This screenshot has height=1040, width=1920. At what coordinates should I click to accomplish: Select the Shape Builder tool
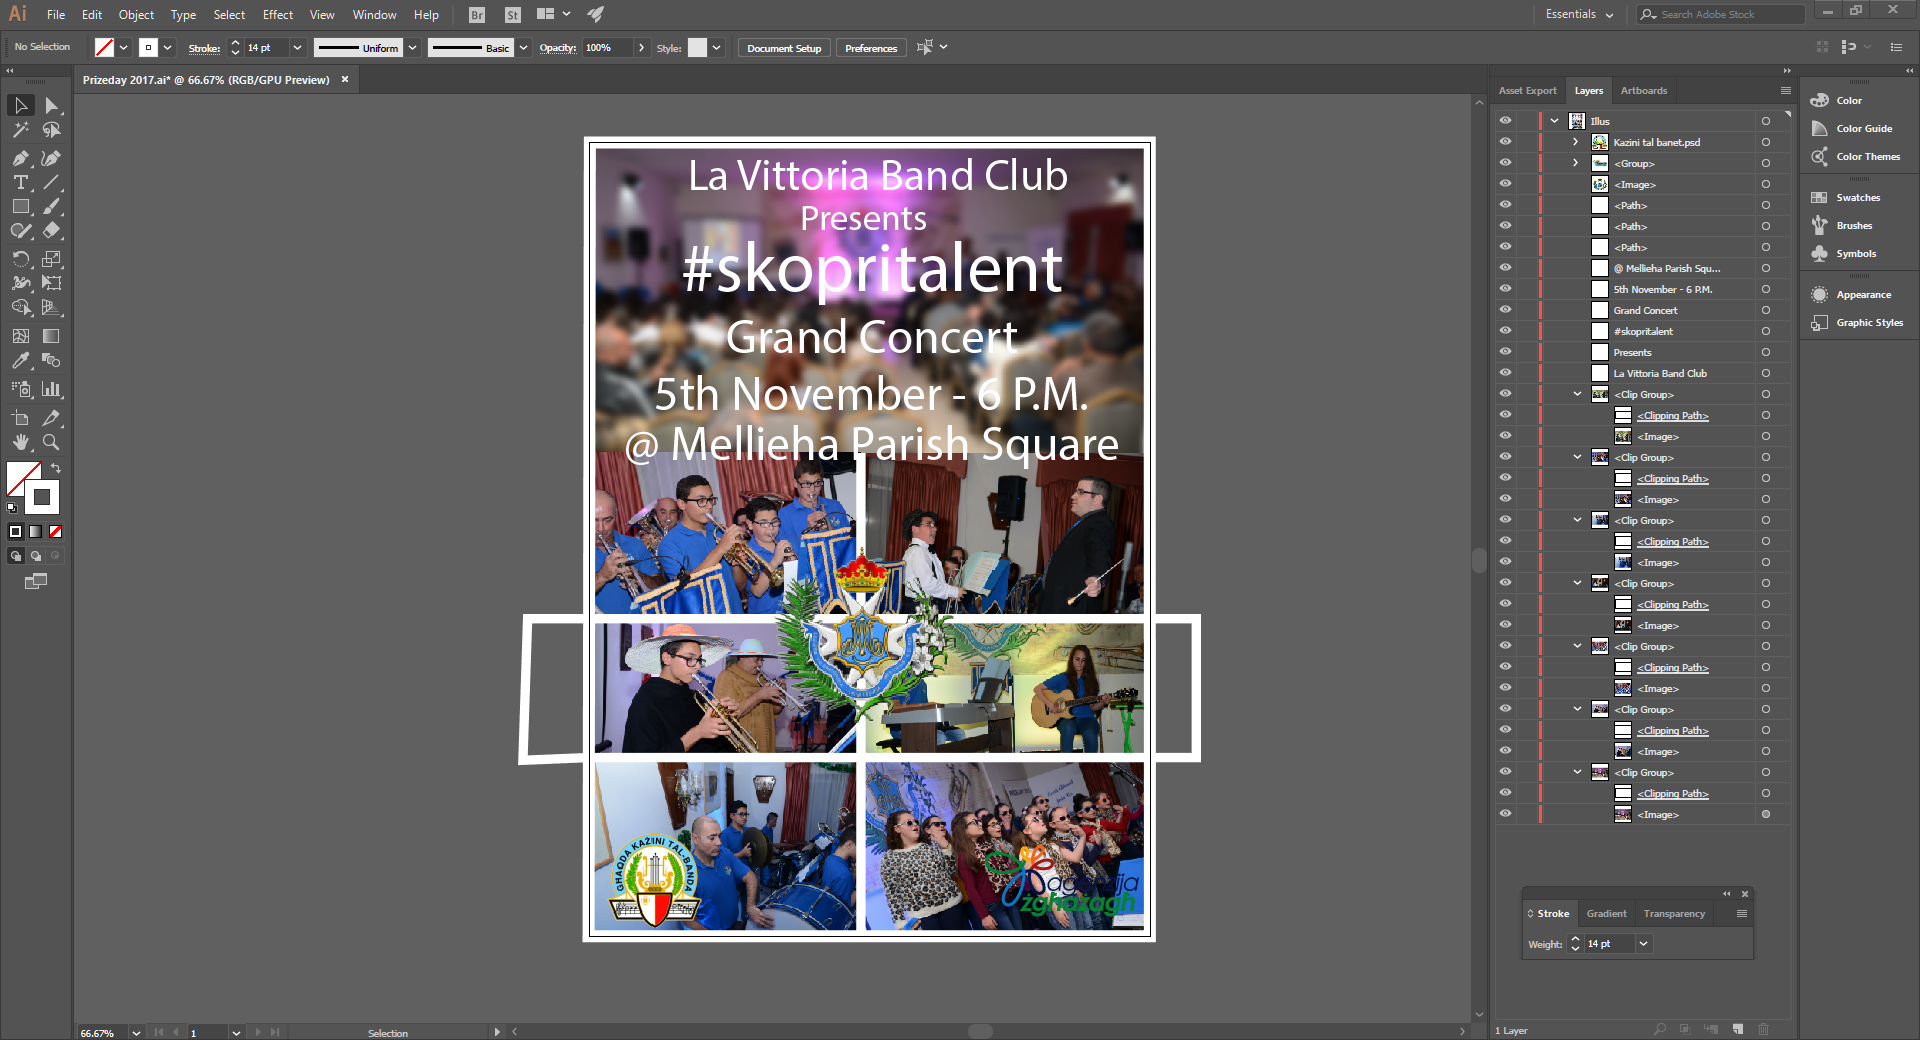(x=21, y=307)
